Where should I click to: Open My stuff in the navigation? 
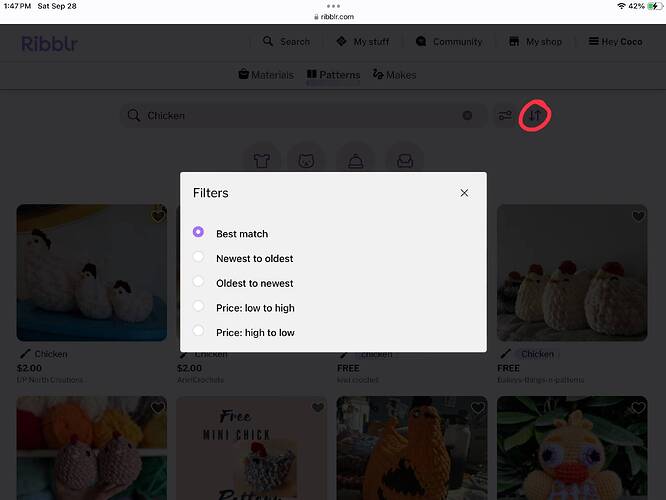point(362,42)
